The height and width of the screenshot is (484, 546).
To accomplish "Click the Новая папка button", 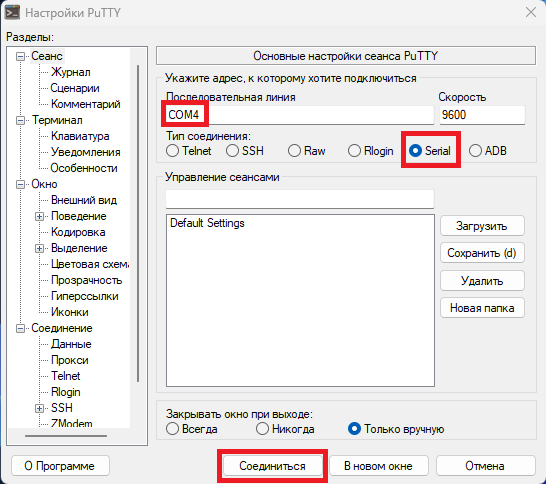I will [x=482, y=308].
